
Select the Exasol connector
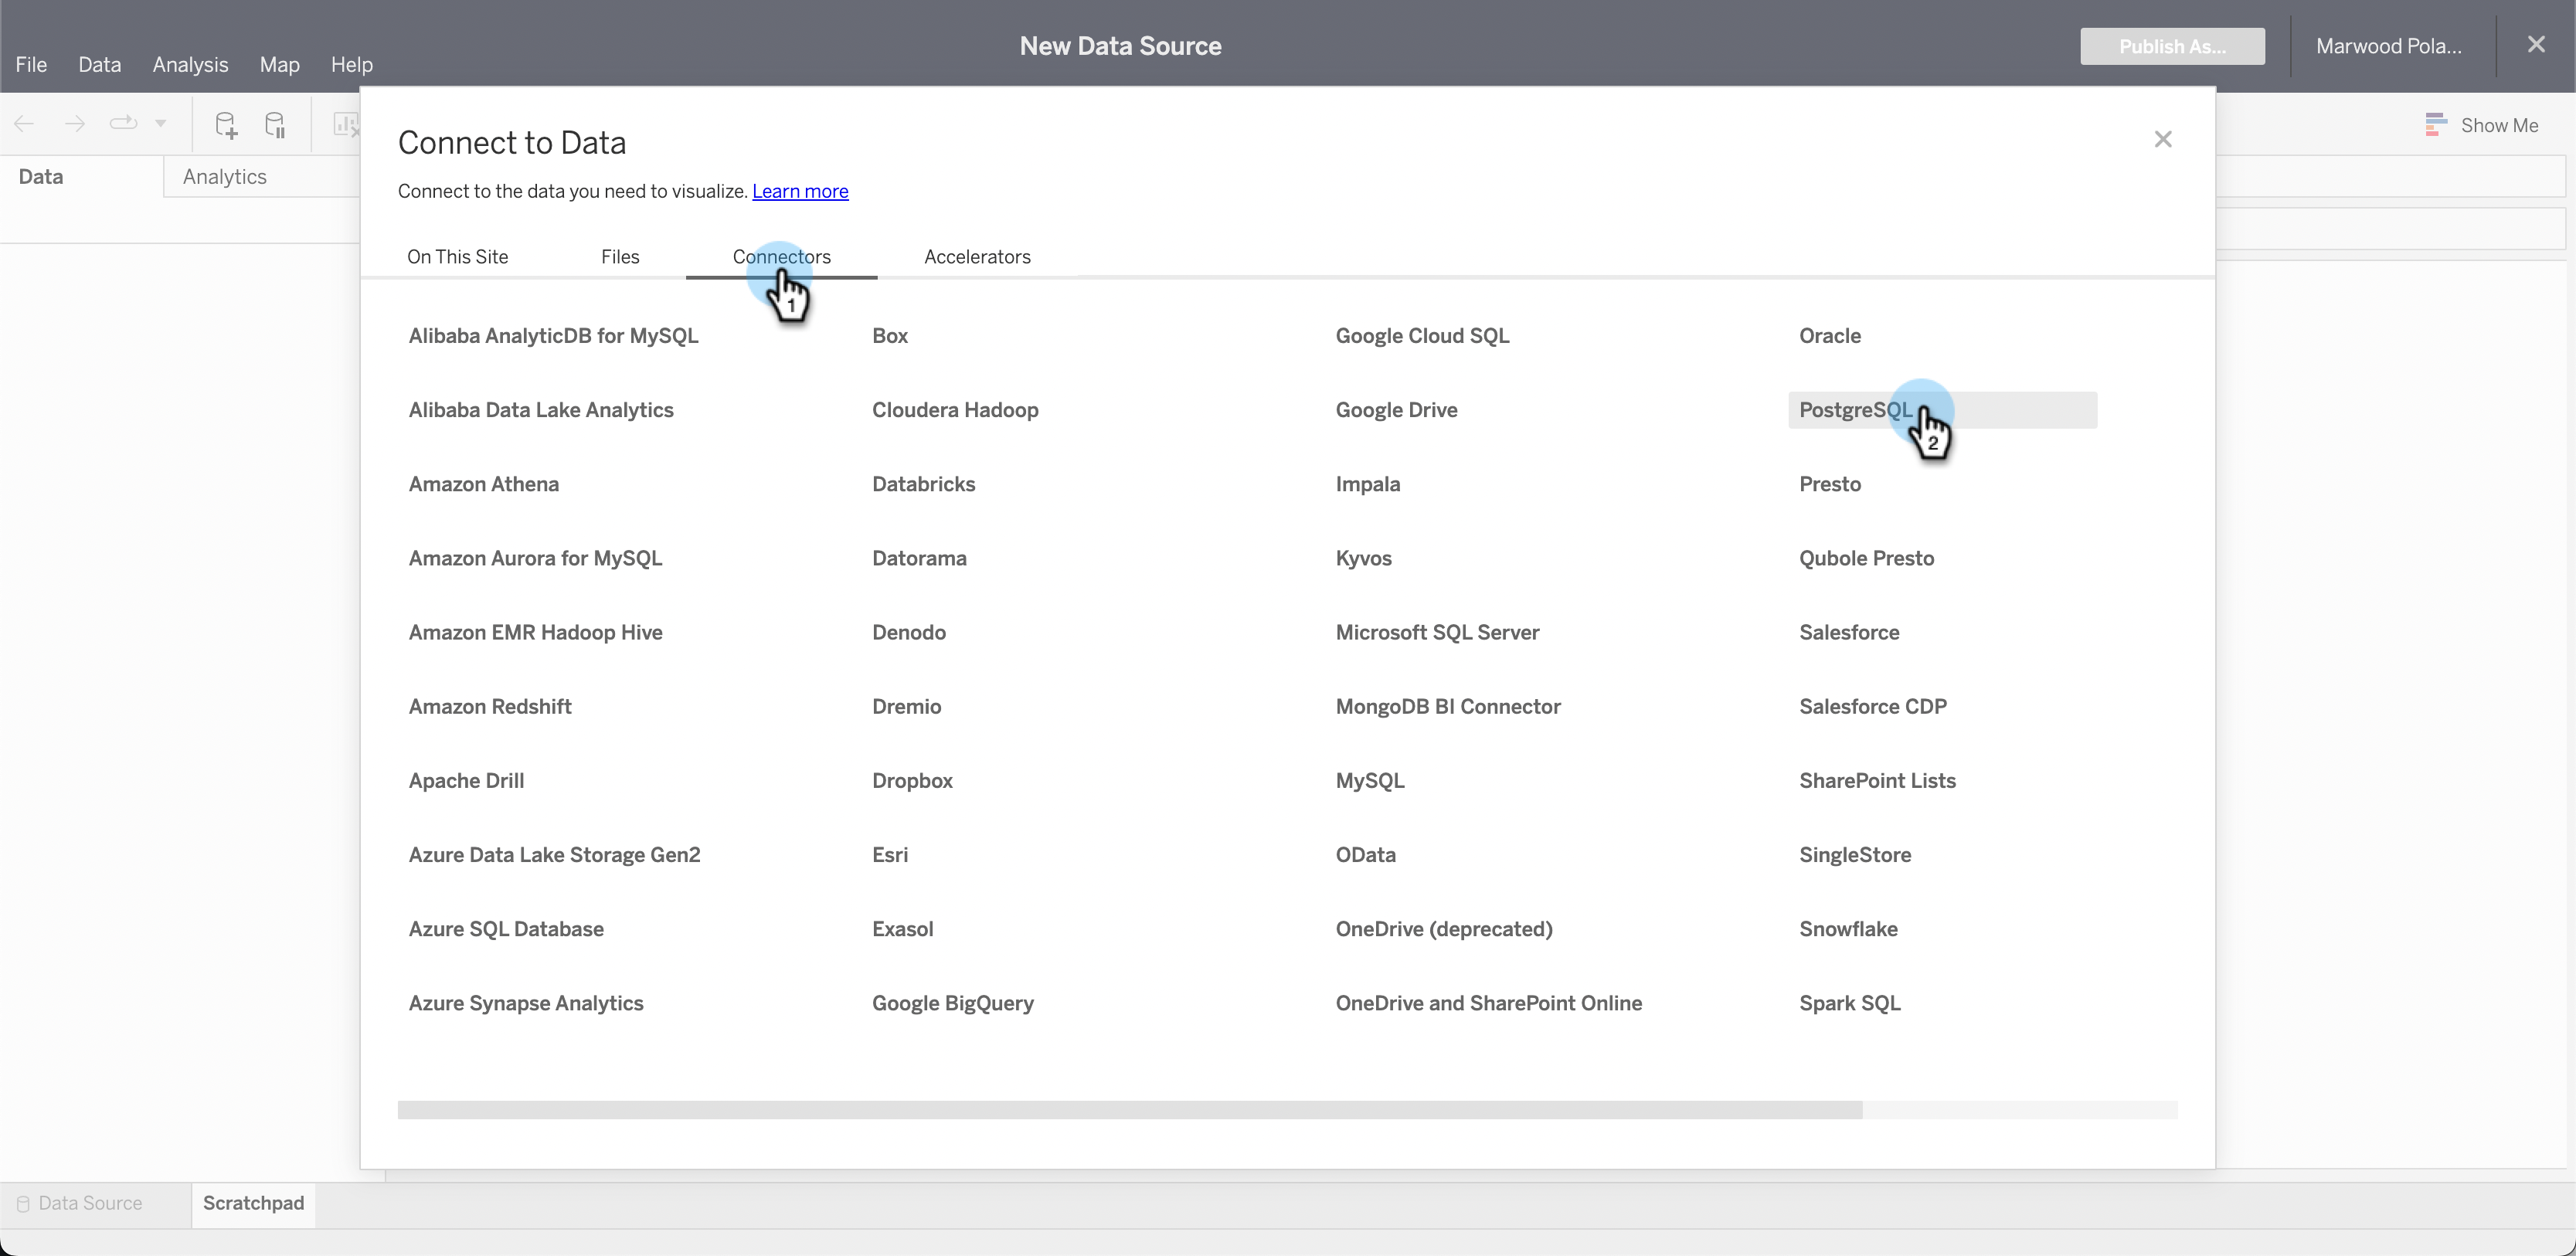click(902, 929)
